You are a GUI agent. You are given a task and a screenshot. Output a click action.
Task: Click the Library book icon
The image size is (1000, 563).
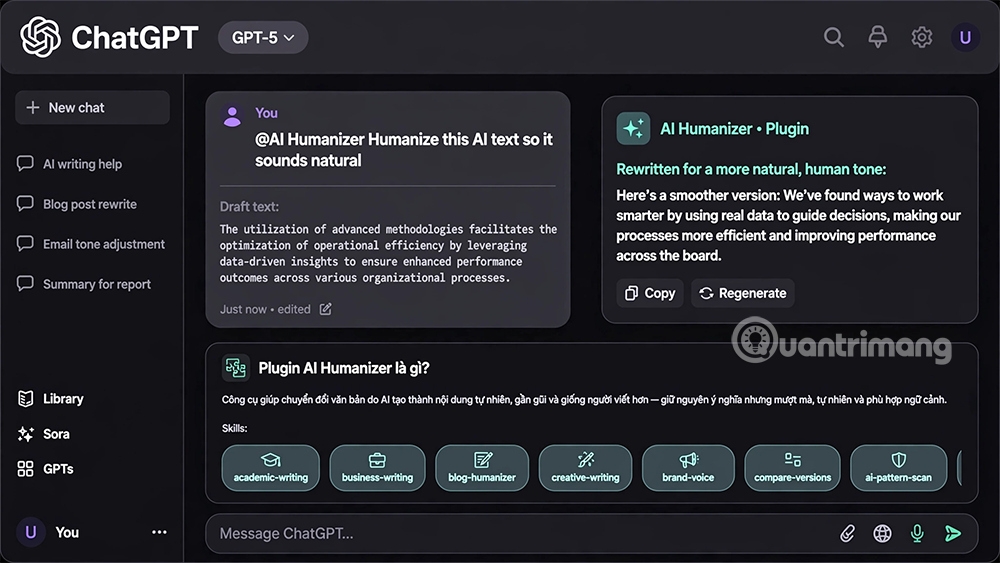click(x=26, y=398)
